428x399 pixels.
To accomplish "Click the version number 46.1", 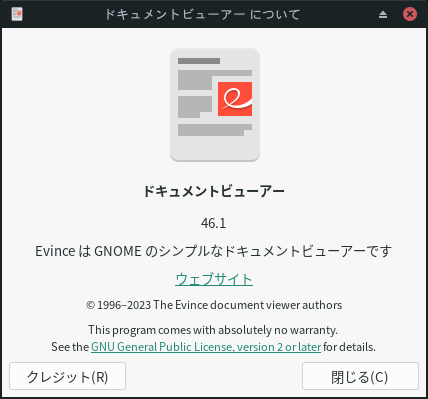I will (x=214, y=223).
